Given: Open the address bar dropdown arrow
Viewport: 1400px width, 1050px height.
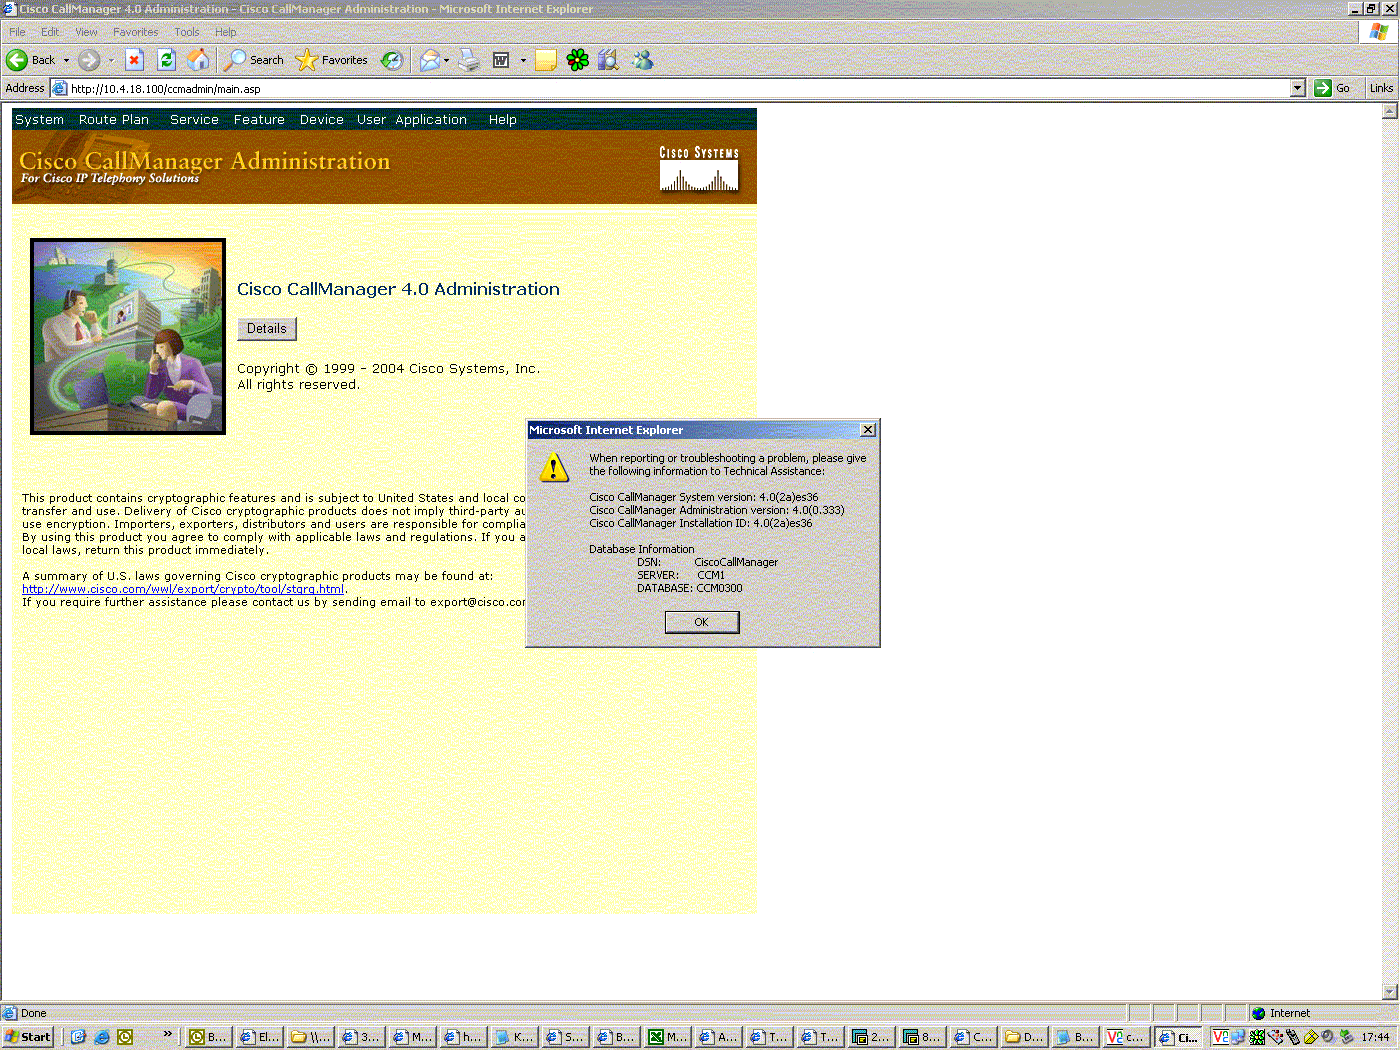Looking at the screenshot, I should coord(1297,88).
